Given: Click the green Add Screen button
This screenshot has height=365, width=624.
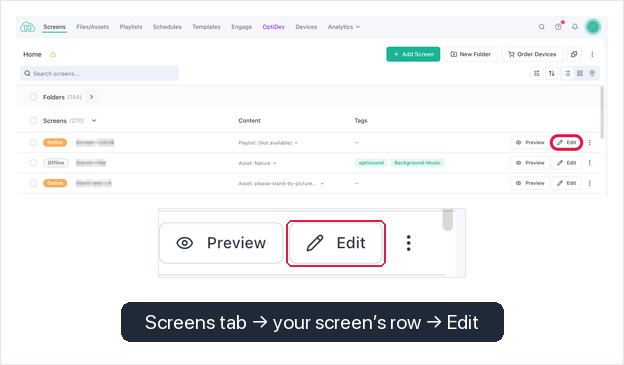Looking at the screenshot, I should [413, 54].
